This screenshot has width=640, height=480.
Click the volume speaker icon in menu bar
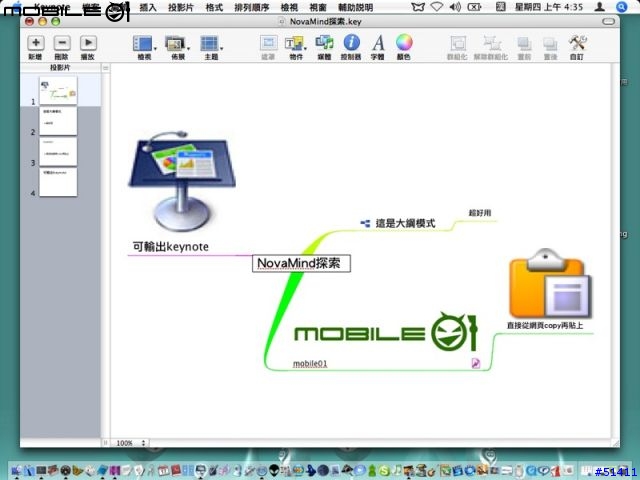[x=455, y=7]
